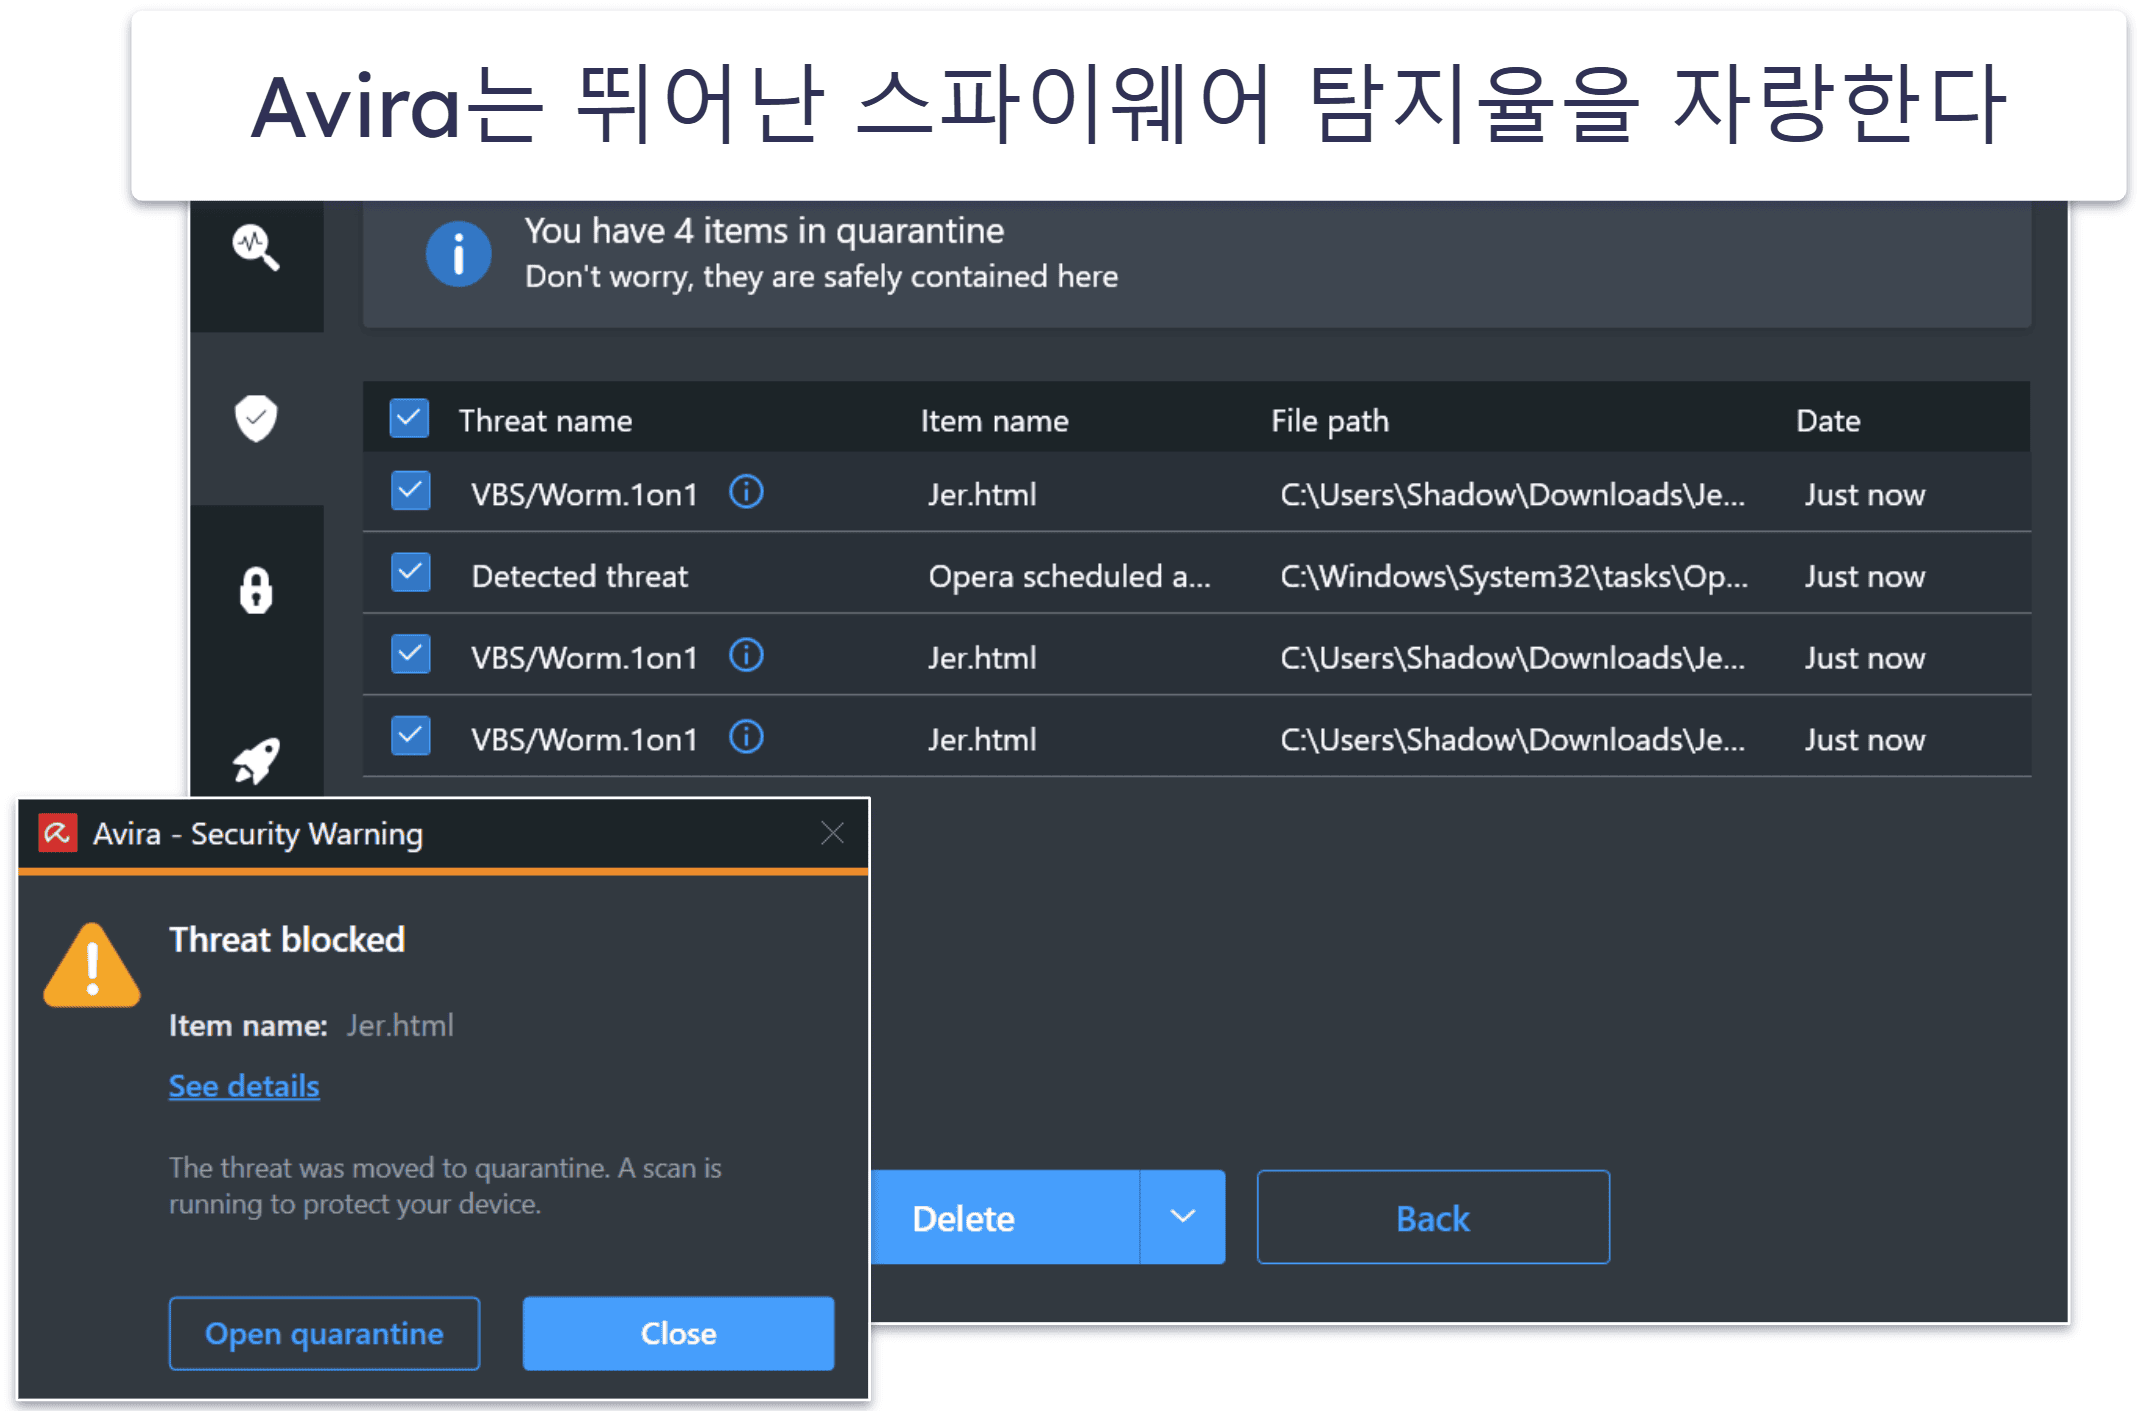Click the Threat name column header

[545, 421]
